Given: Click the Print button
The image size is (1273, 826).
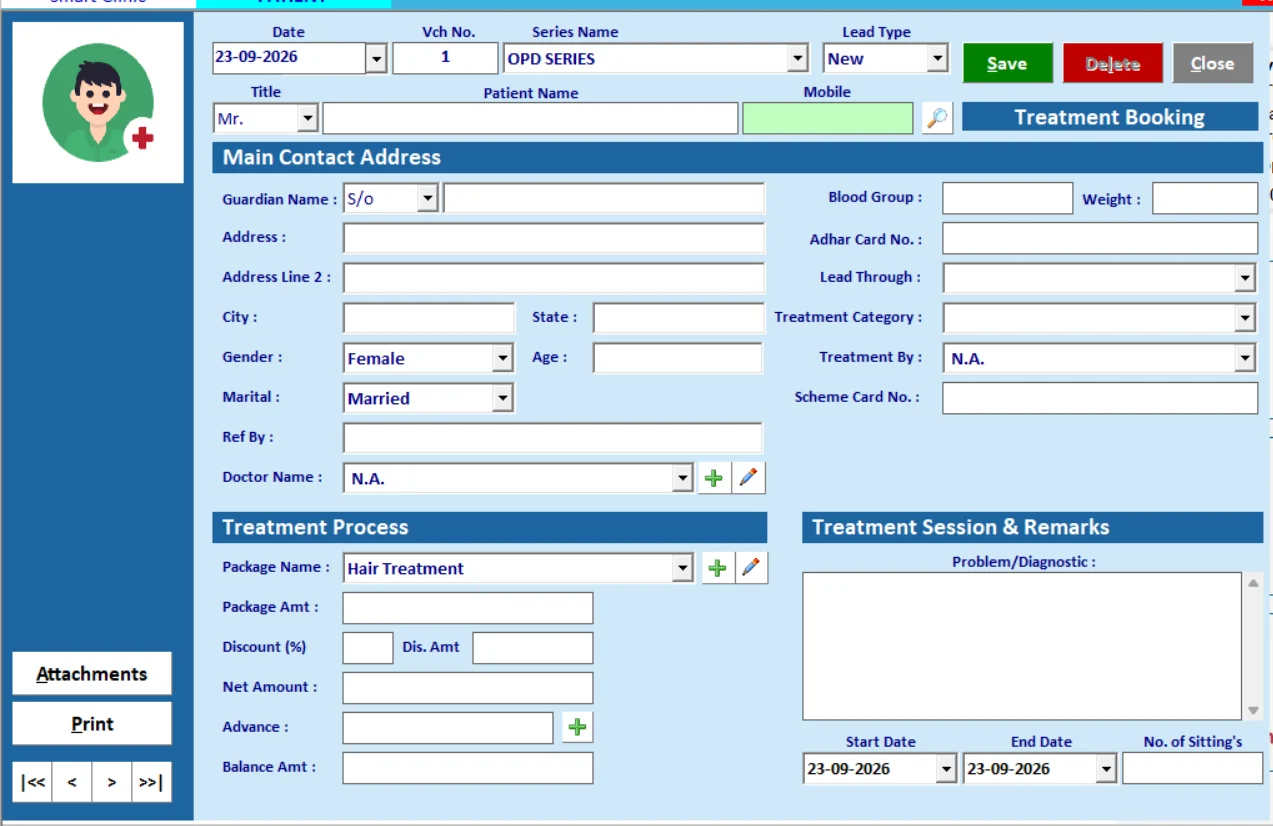Looking at the screenshot, I should pyautogui.click(x=92, y=723).
